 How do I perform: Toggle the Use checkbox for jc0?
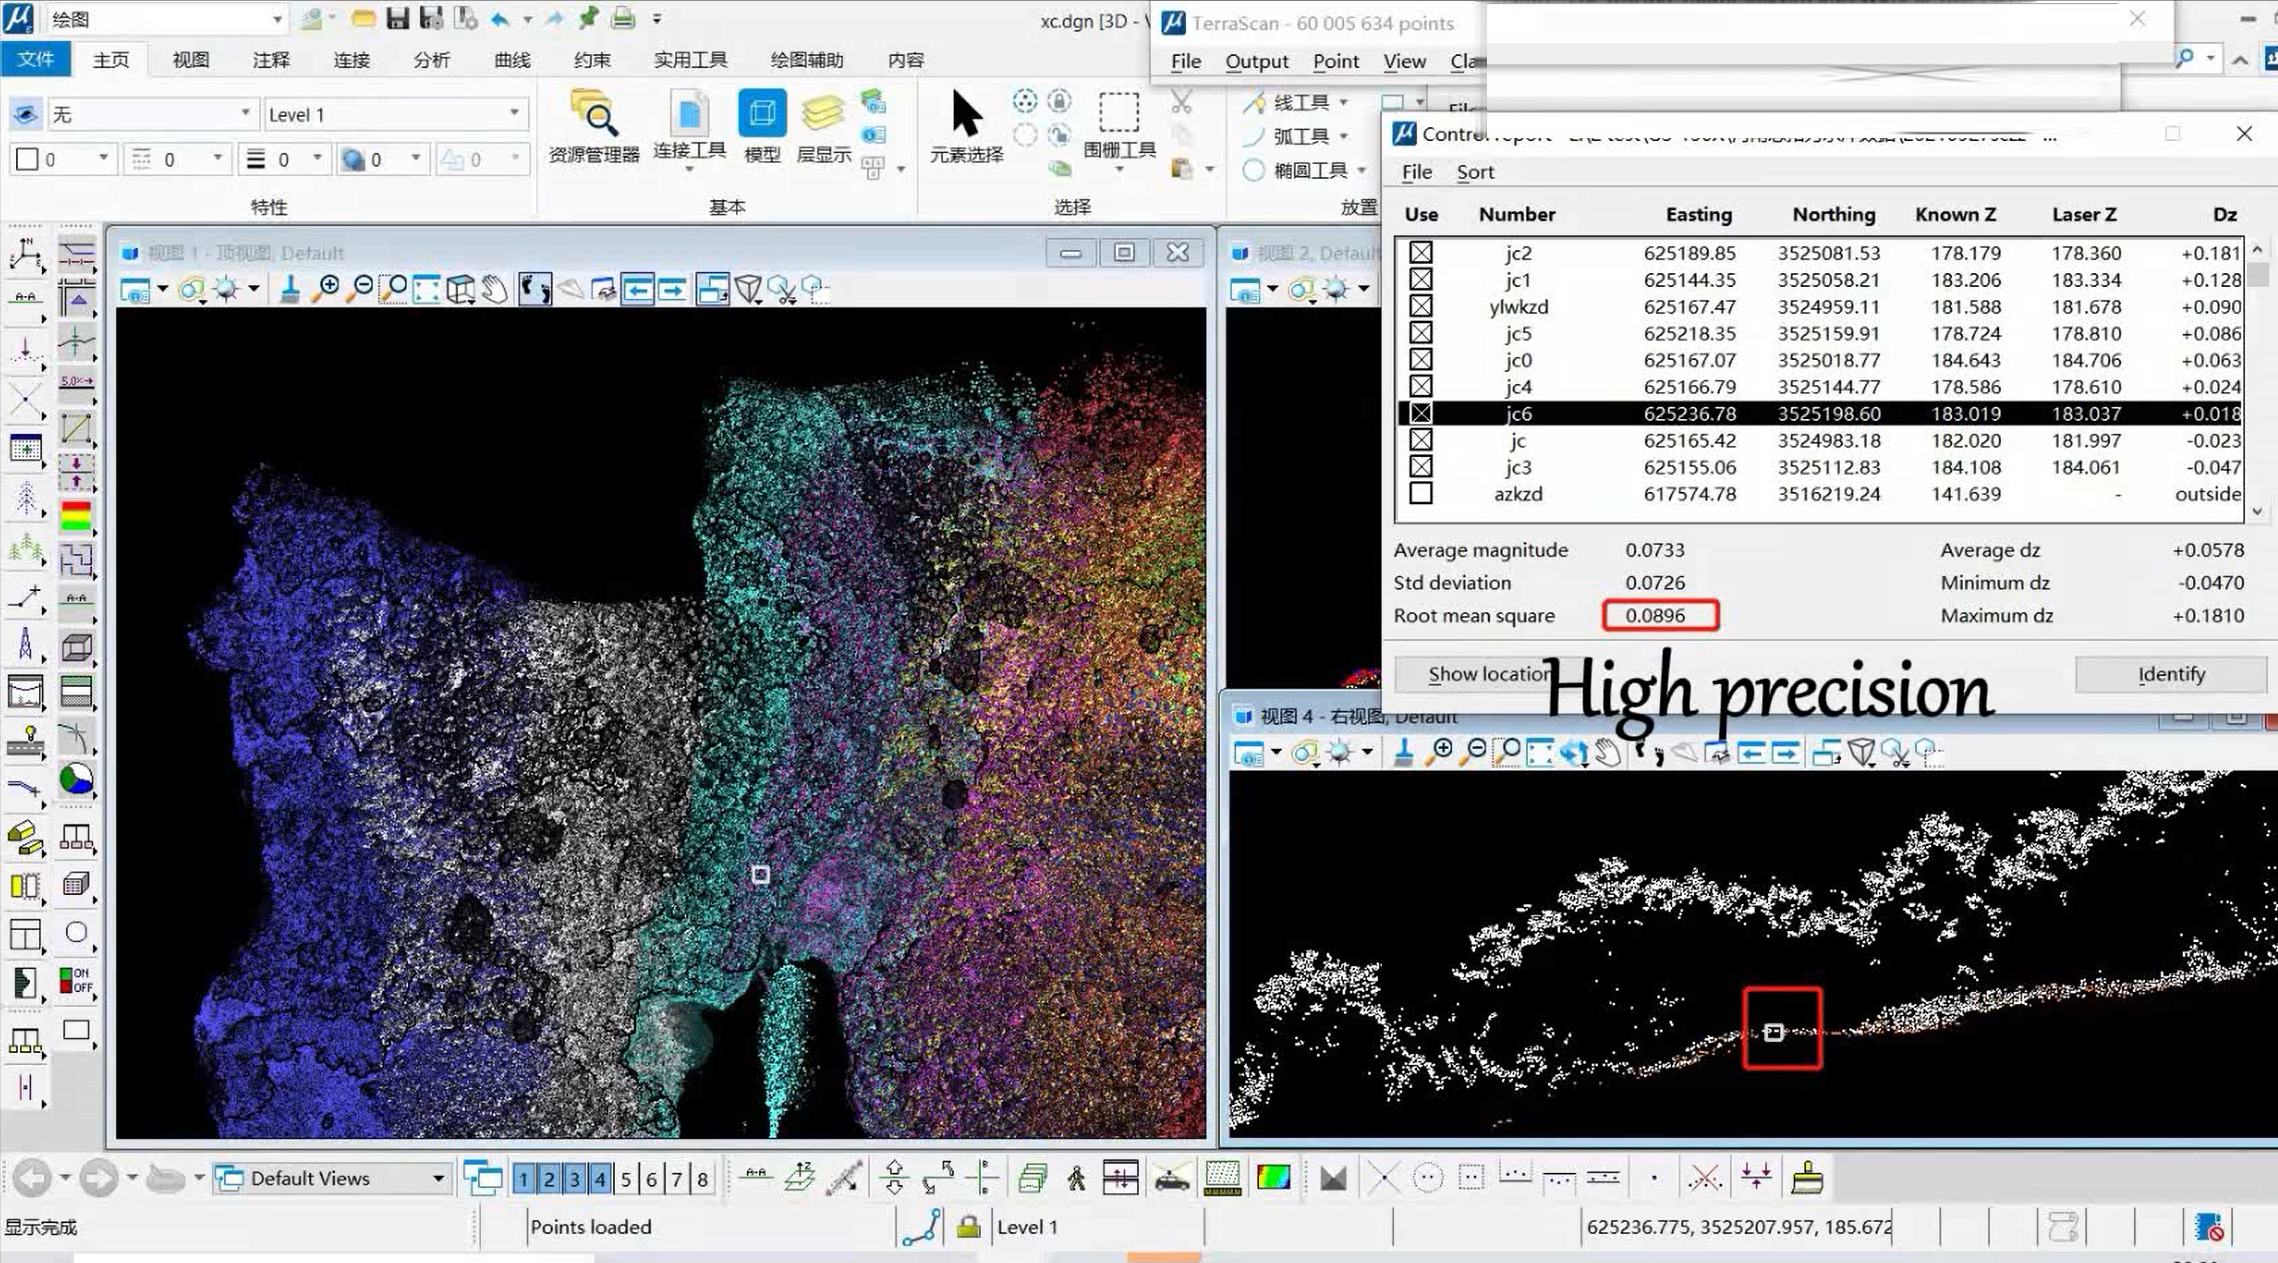pos(1420,359)
